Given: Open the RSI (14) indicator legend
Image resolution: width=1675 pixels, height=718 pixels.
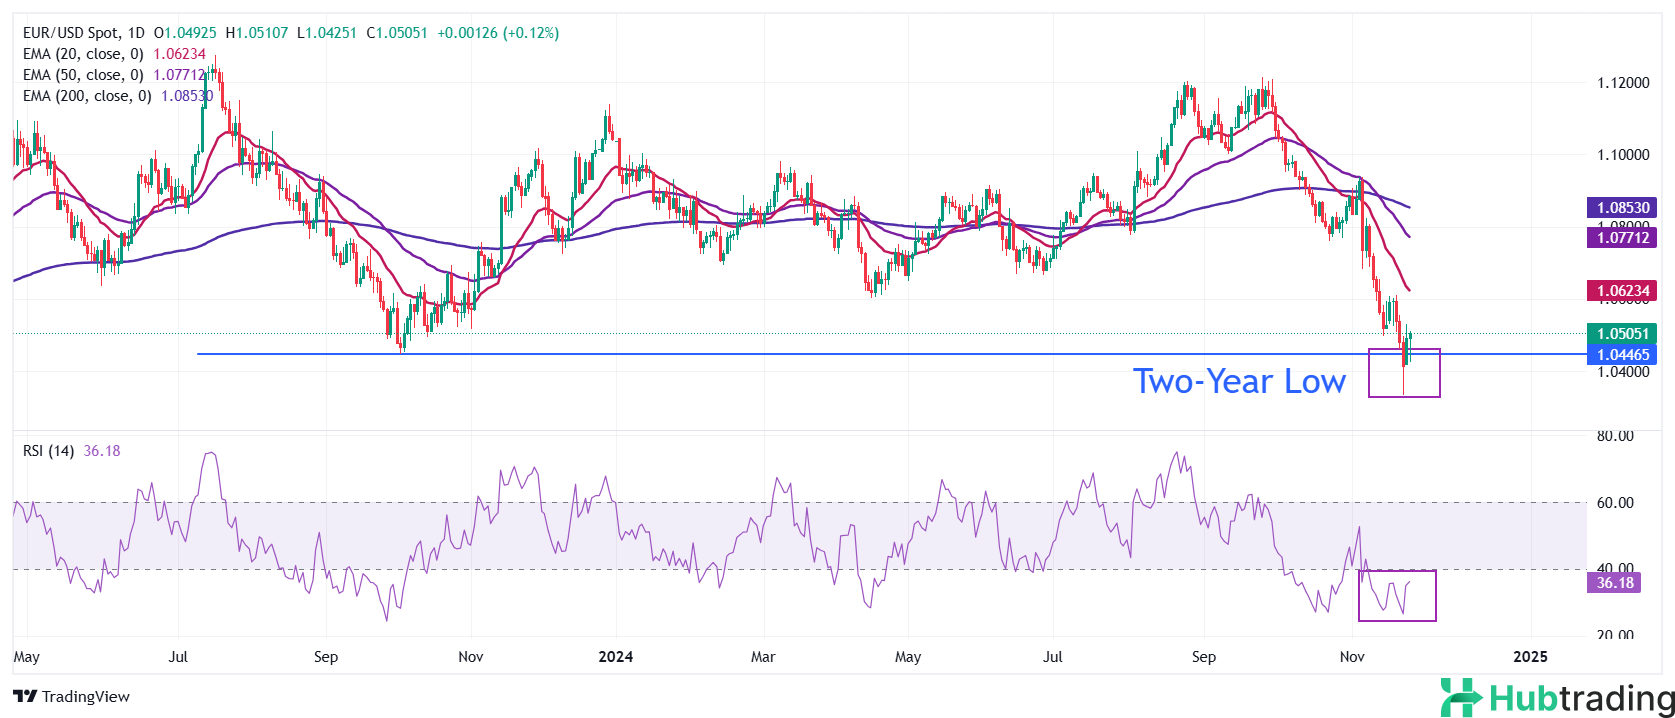Looking at the screenshot, I should tap(48, 451).
